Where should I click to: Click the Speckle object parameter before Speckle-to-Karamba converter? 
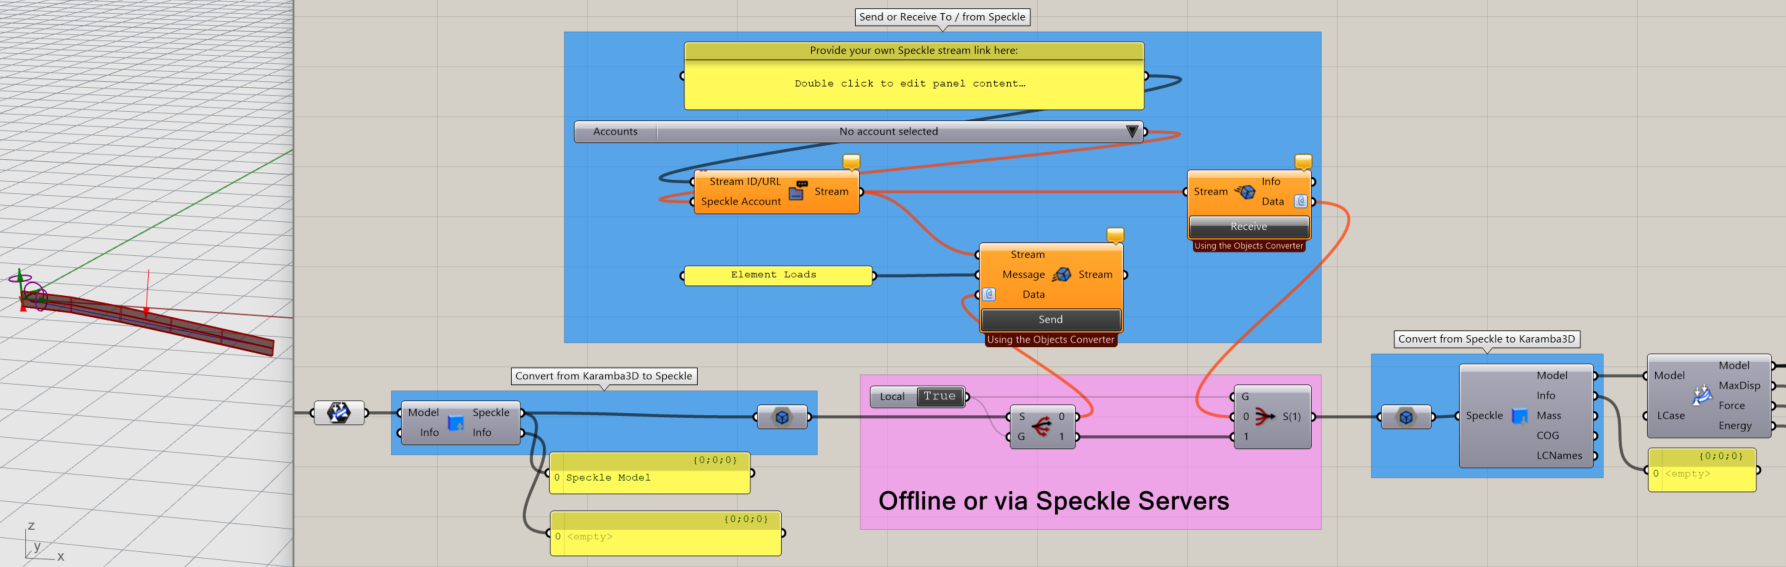[x=1406, y=417]
